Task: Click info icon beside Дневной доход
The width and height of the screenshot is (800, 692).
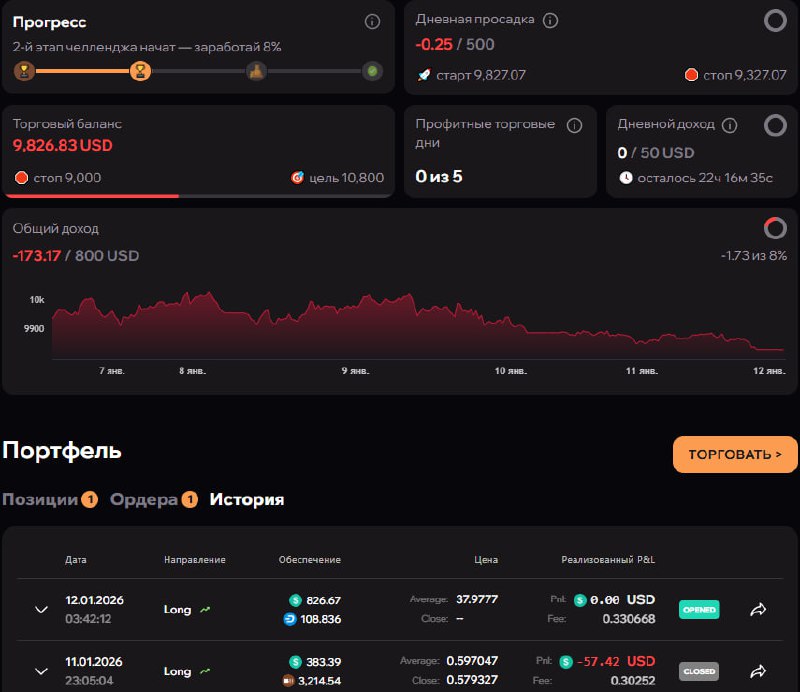Action: point(730,125)
